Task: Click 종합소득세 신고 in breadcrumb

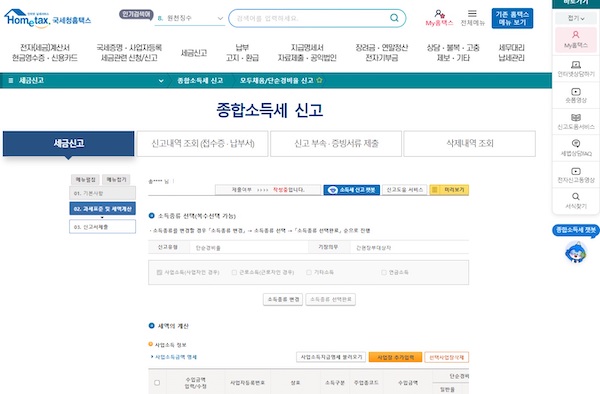Action: pyautogui.click(x=200, y=80)
